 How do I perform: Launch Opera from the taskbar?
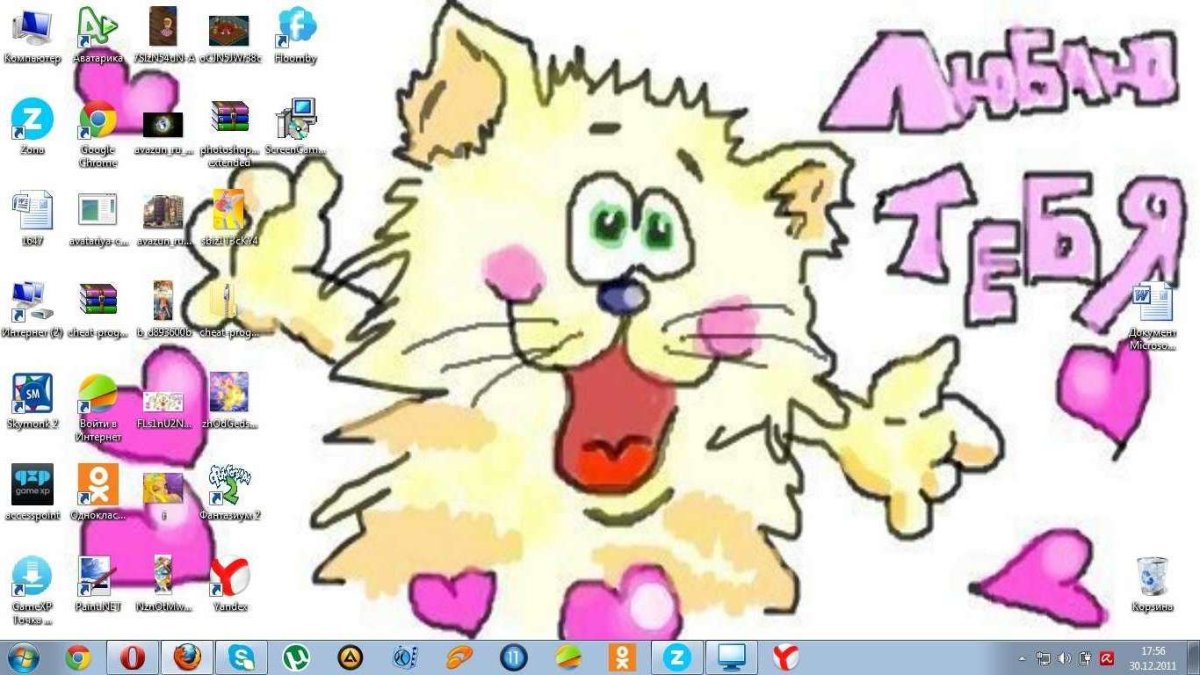pos(133,657)
